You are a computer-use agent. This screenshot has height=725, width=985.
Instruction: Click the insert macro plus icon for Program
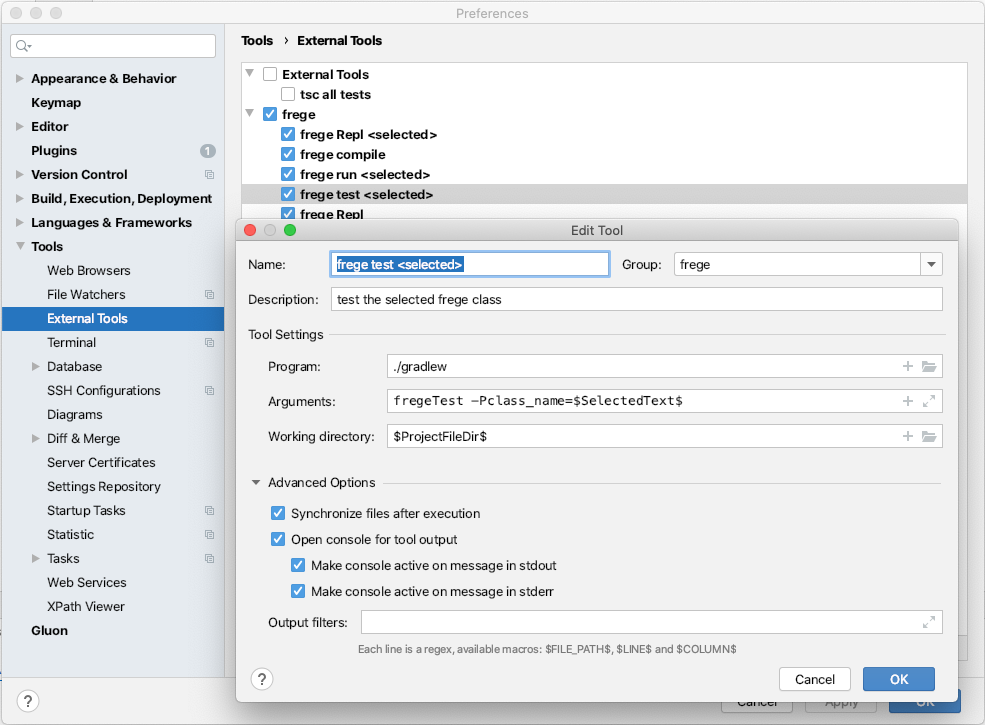[x=908, y=366]
